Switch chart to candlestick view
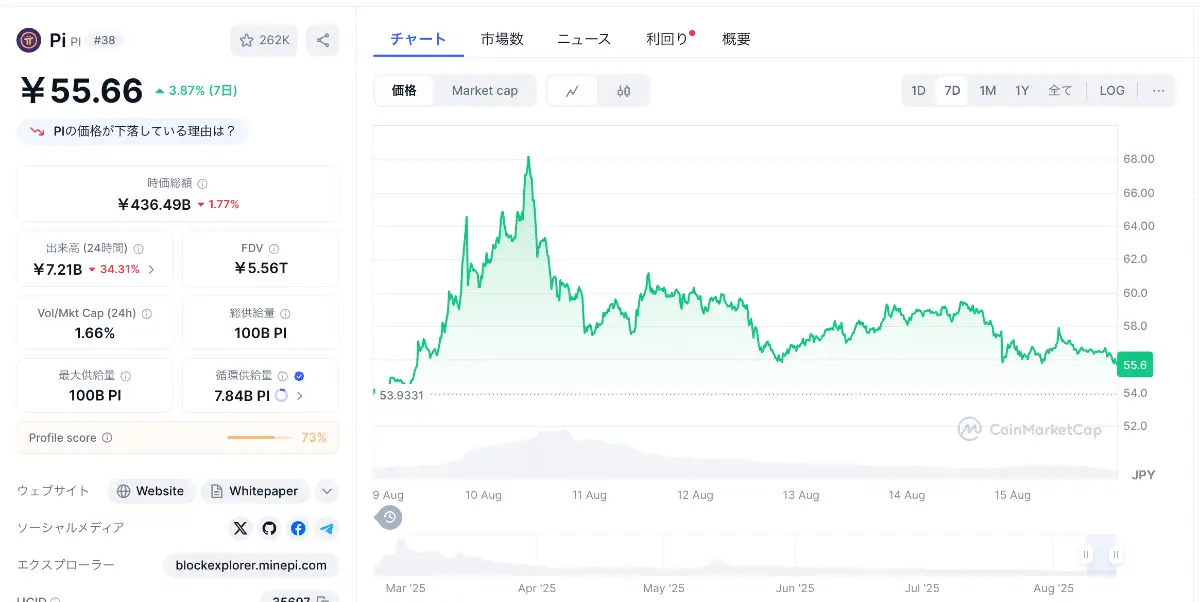This screenshot has width=1200, height=602. (624, 90)
